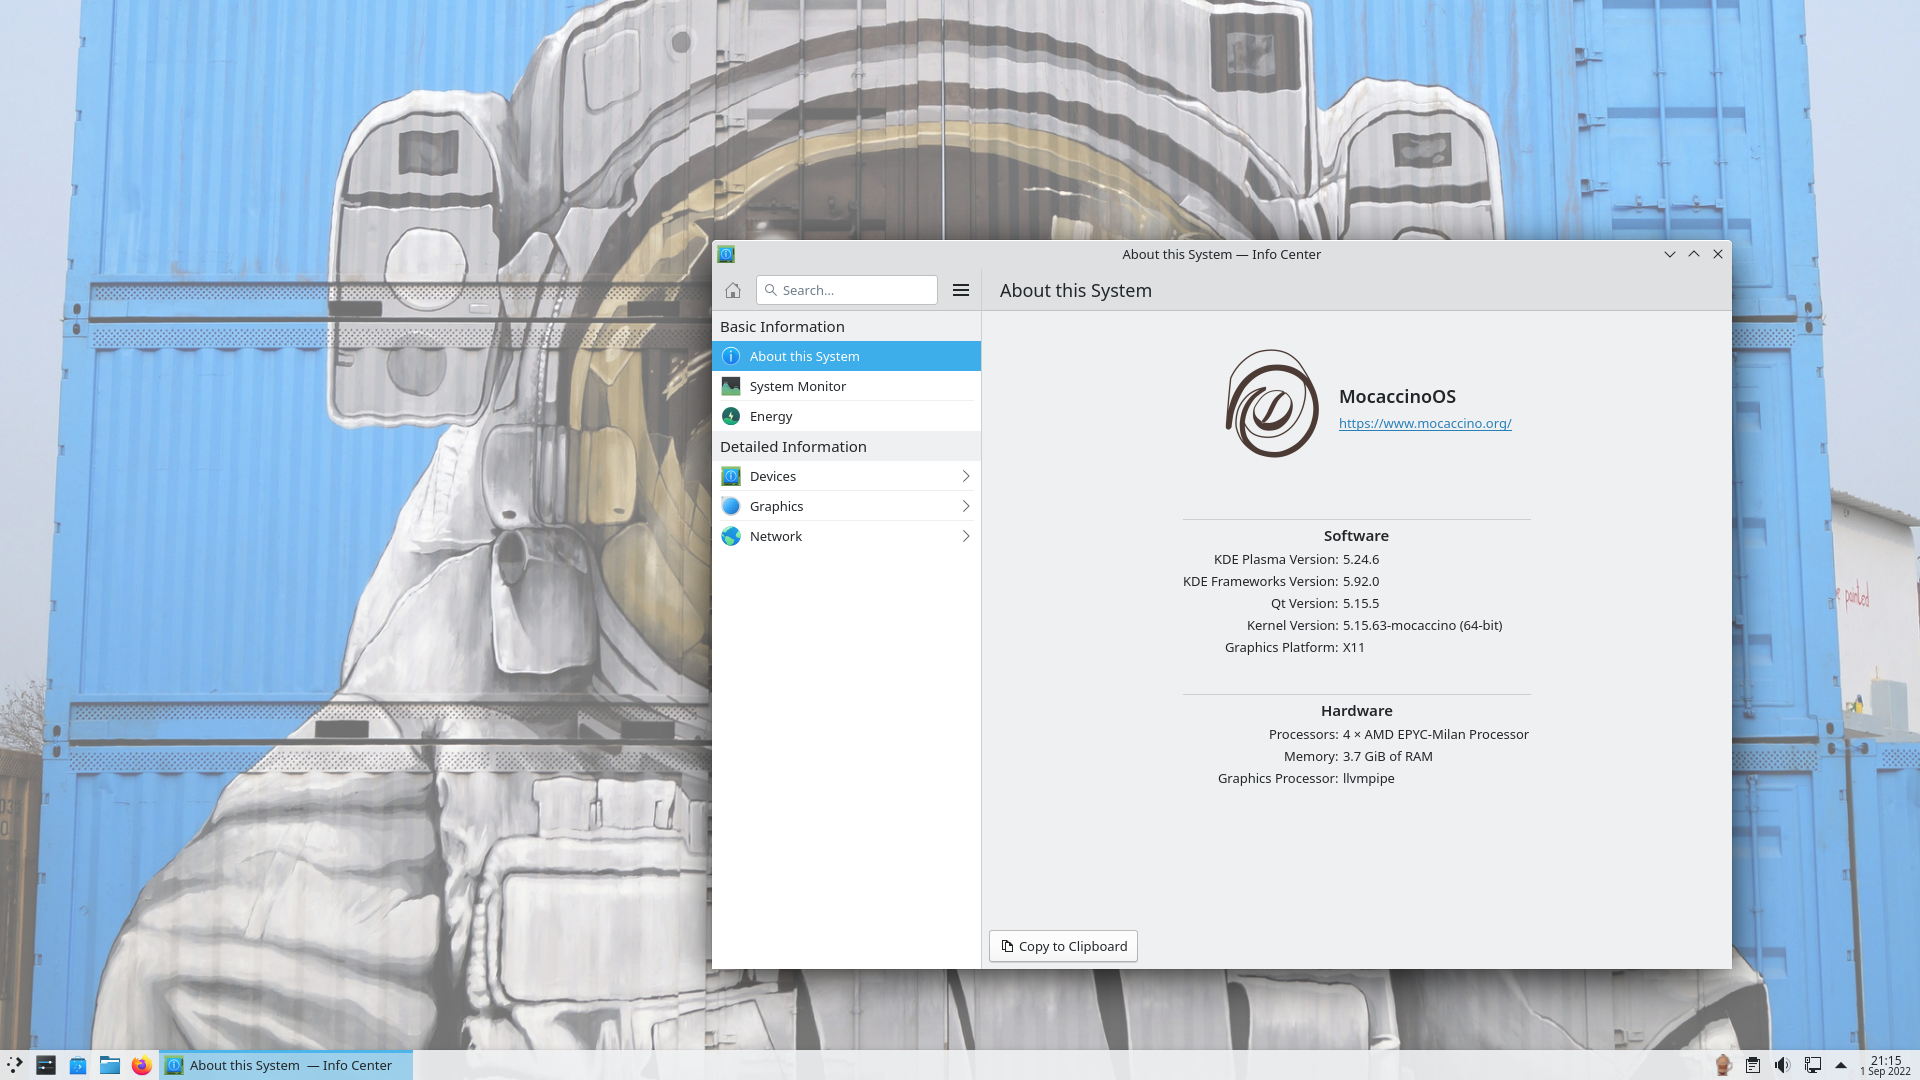Focus the Search field in Info Center
This screenshot has height=1080, width=1920.
click(846, 290)
